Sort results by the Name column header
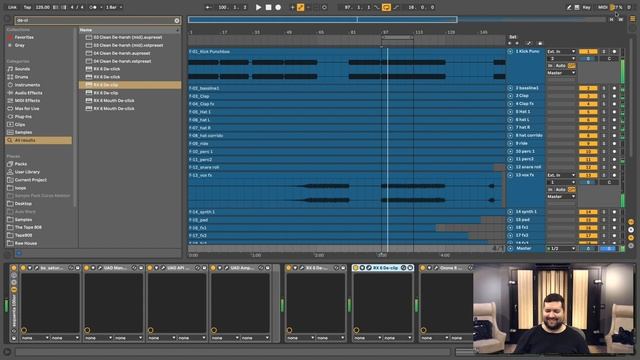 [130, 30]
